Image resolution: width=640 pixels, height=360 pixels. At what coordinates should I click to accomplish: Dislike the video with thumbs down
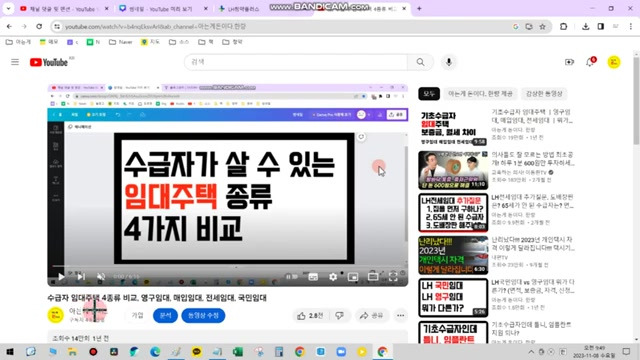[340, 316]
